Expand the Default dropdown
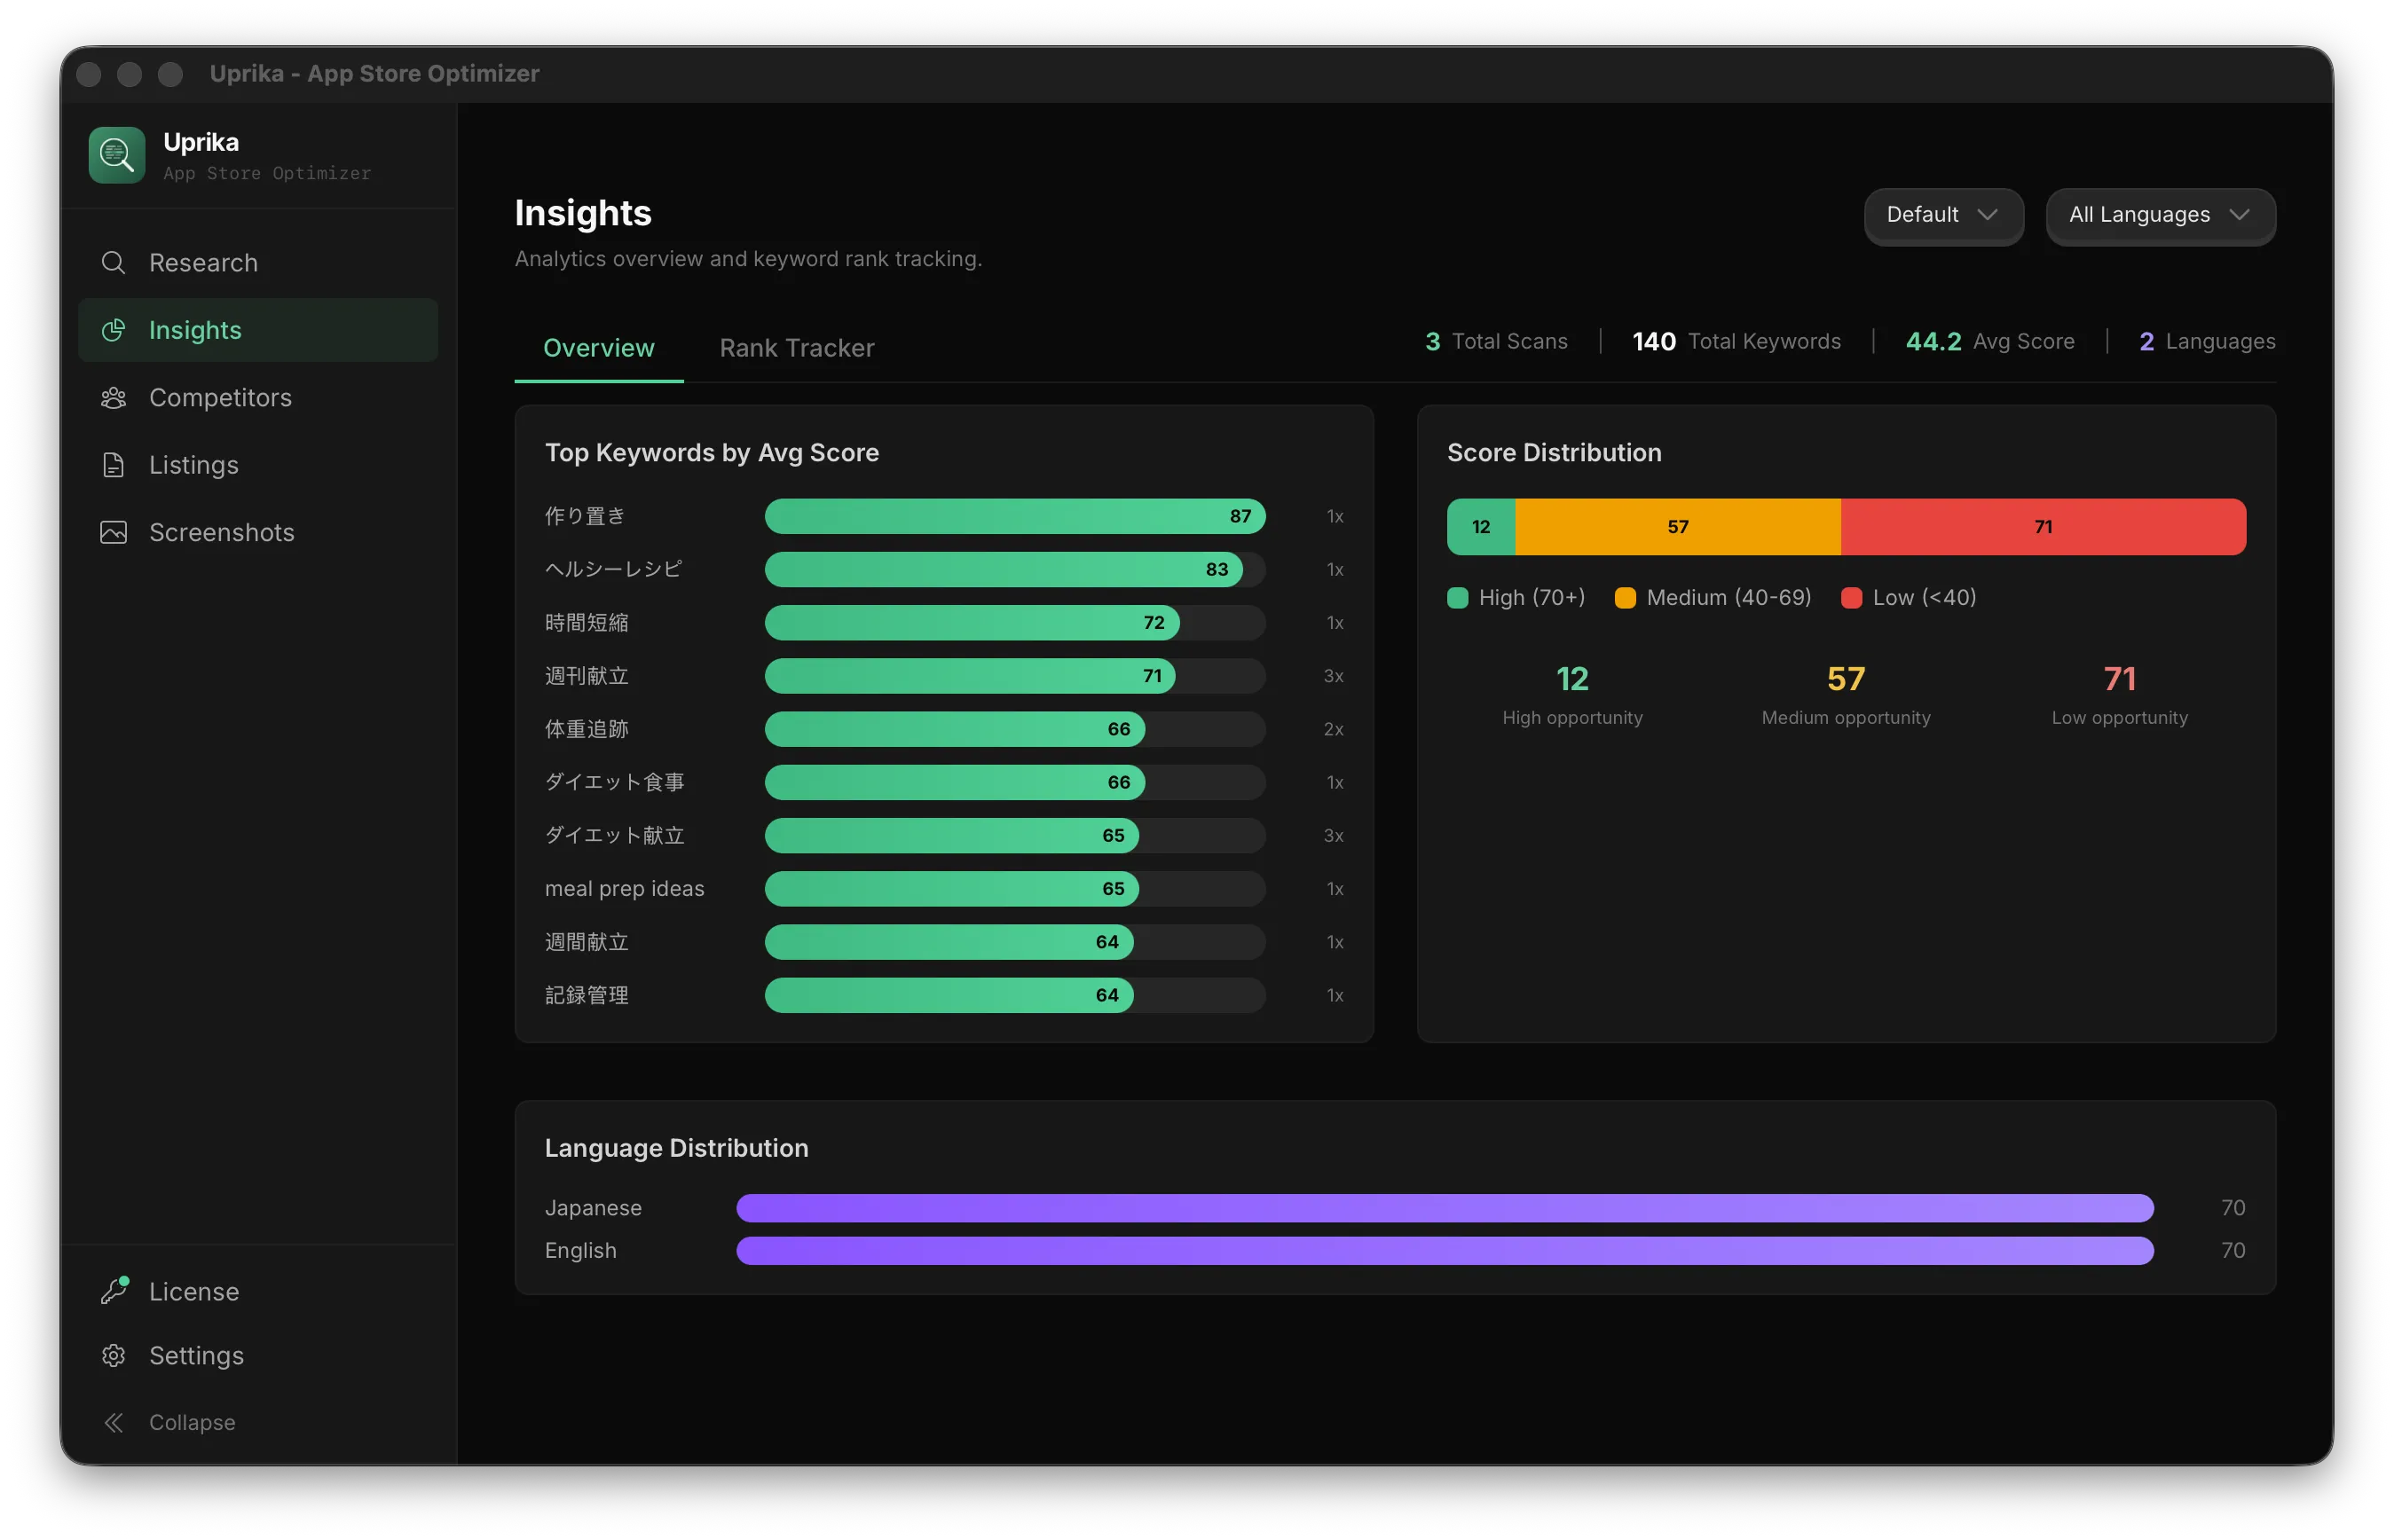This screenshot has height=1540, width=2394. pyautogui.click(x=1943, y=215)
